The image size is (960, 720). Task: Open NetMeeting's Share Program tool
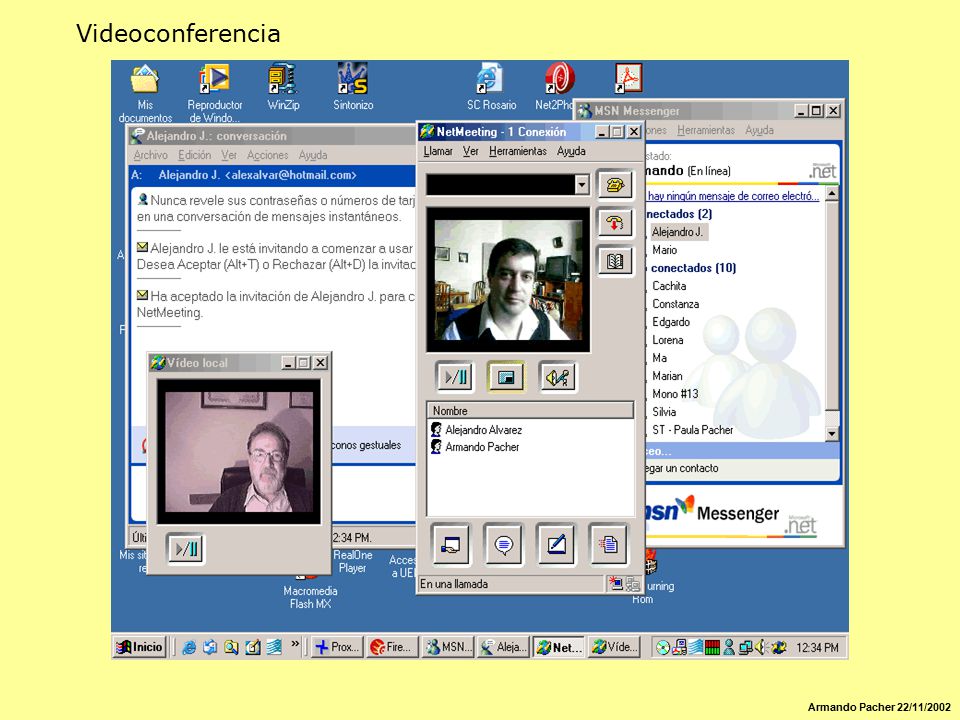451,544
